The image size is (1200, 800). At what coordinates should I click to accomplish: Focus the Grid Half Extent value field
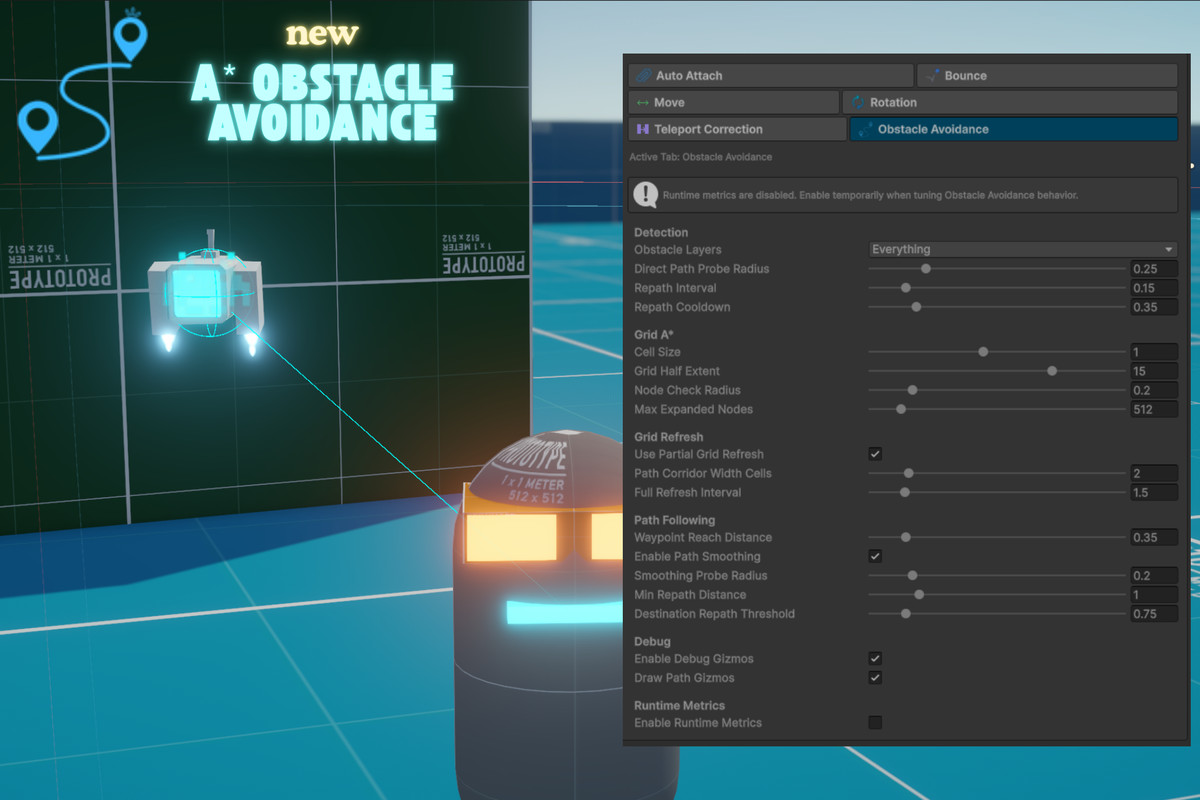pyautogui.click(x=1154, y=371)
